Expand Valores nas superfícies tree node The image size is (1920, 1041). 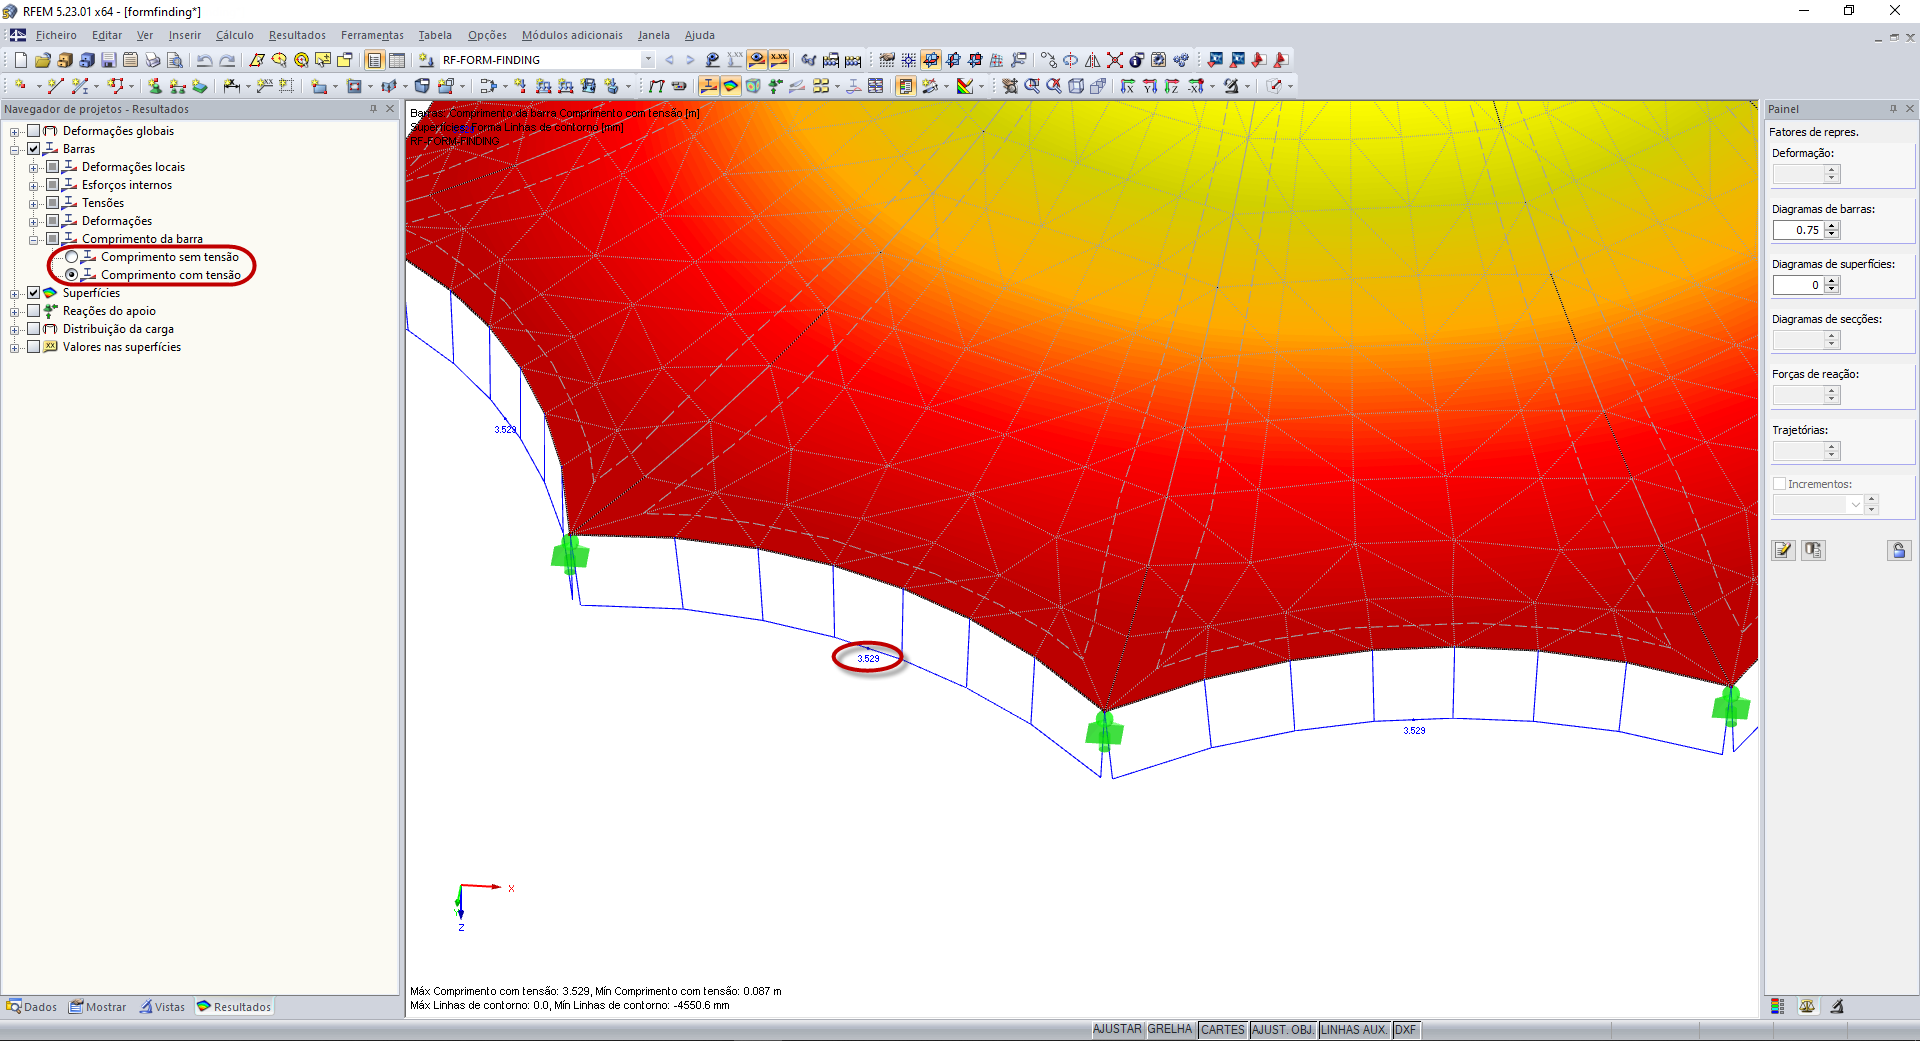pyautogui.click(x=15, y=347)
